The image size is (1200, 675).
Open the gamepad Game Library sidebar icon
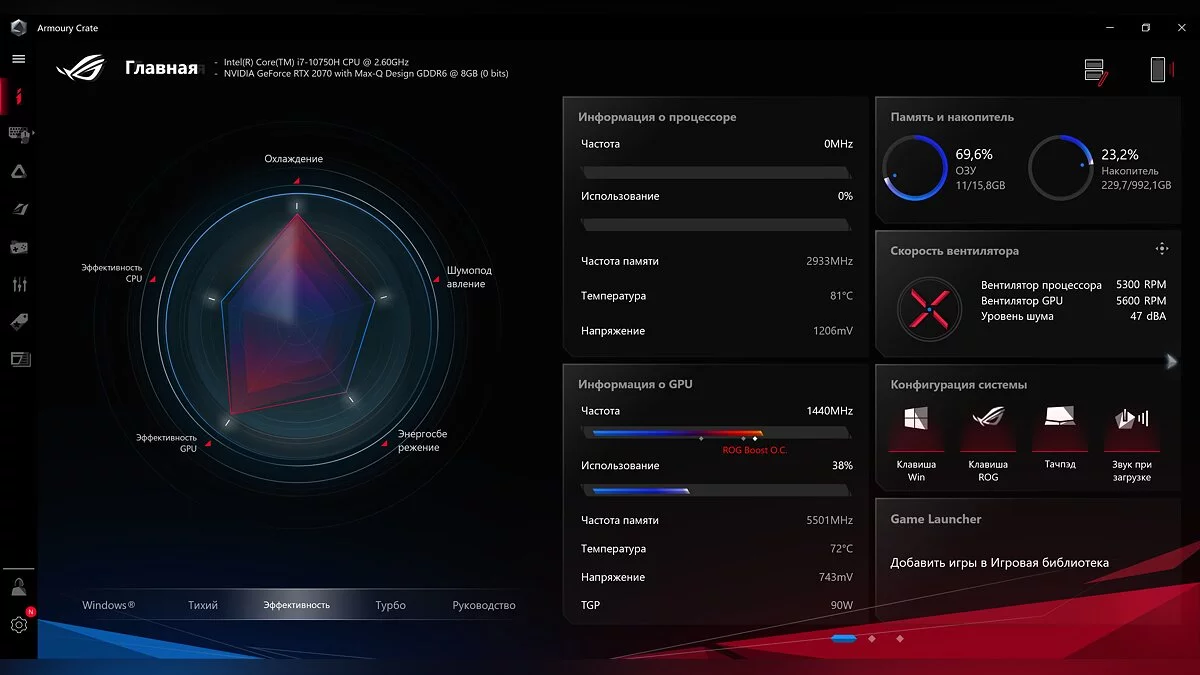19,247
